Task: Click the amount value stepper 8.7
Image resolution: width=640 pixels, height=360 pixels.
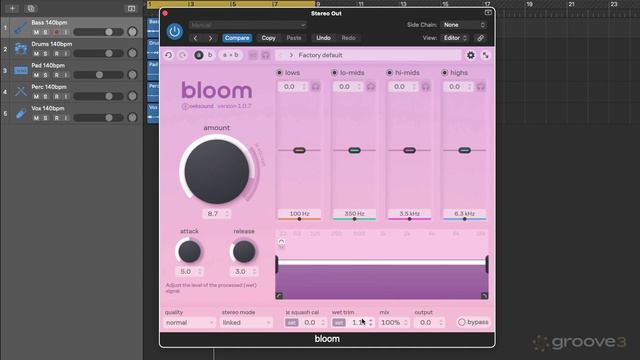Action: [x=217, y=213]
